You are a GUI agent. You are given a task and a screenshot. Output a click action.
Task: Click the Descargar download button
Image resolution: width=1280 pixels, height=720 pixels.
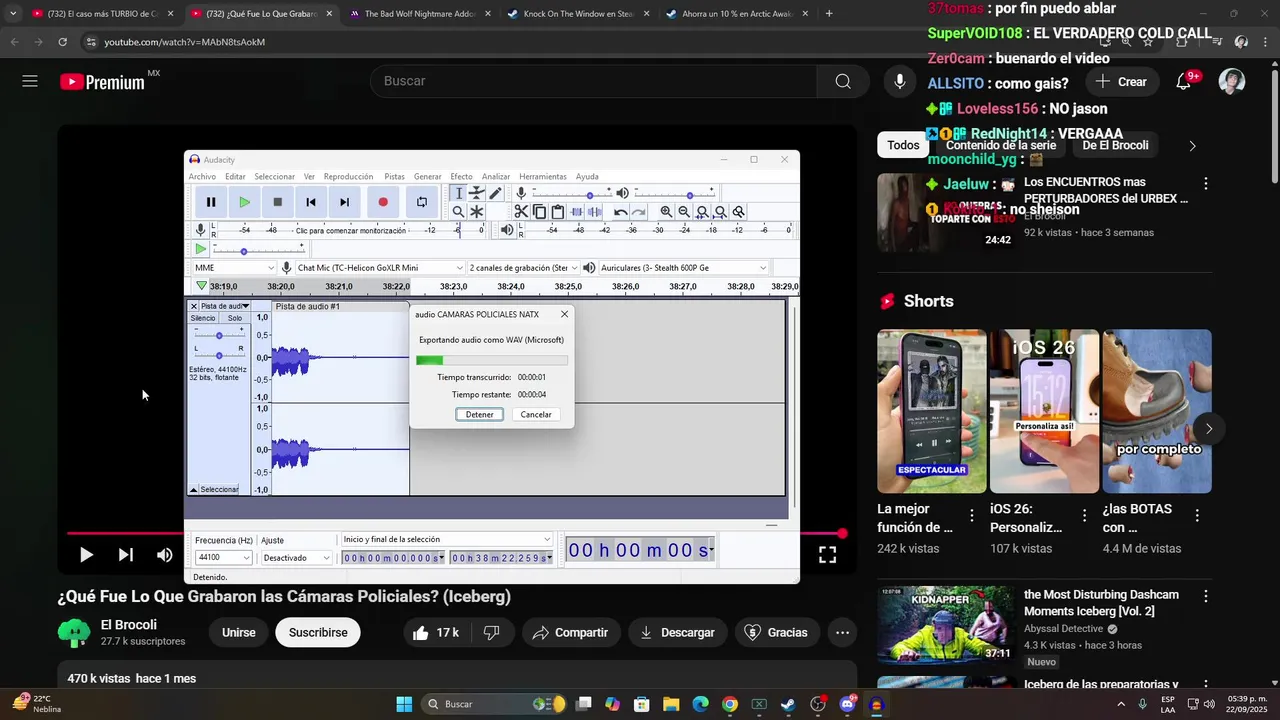click(x=678, y=633)
